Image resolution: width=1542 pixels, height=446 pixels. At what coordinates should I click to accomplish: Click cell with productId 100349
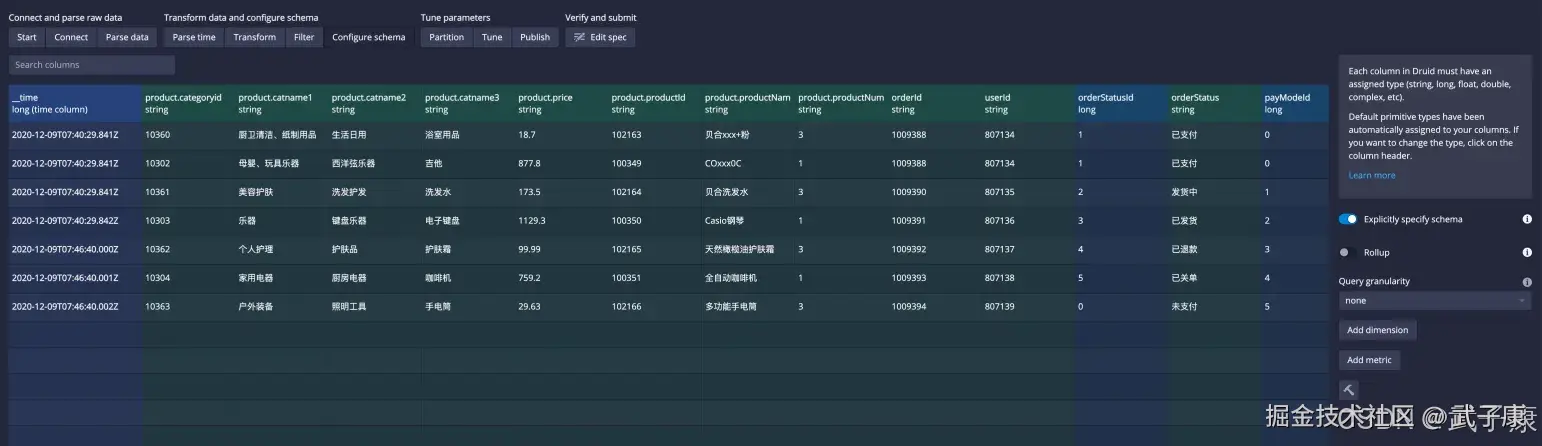(654, 163)
